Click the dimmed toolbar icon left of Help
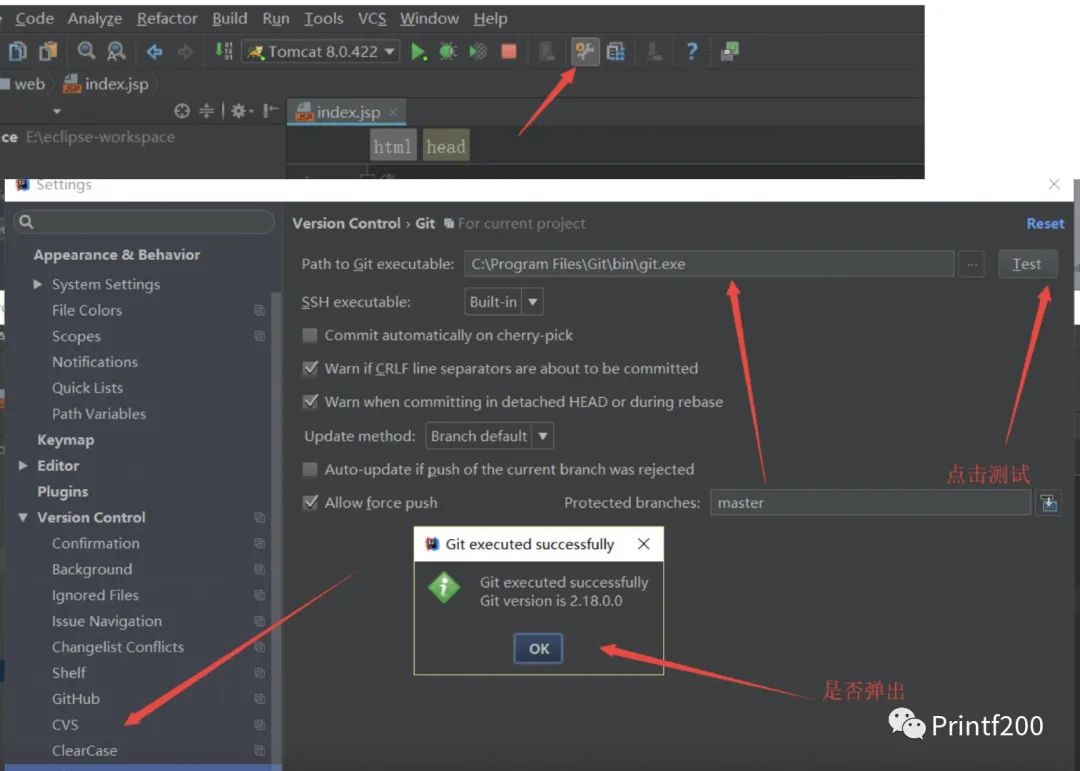This screenshot has width=1080, height=771. [654, 52]
